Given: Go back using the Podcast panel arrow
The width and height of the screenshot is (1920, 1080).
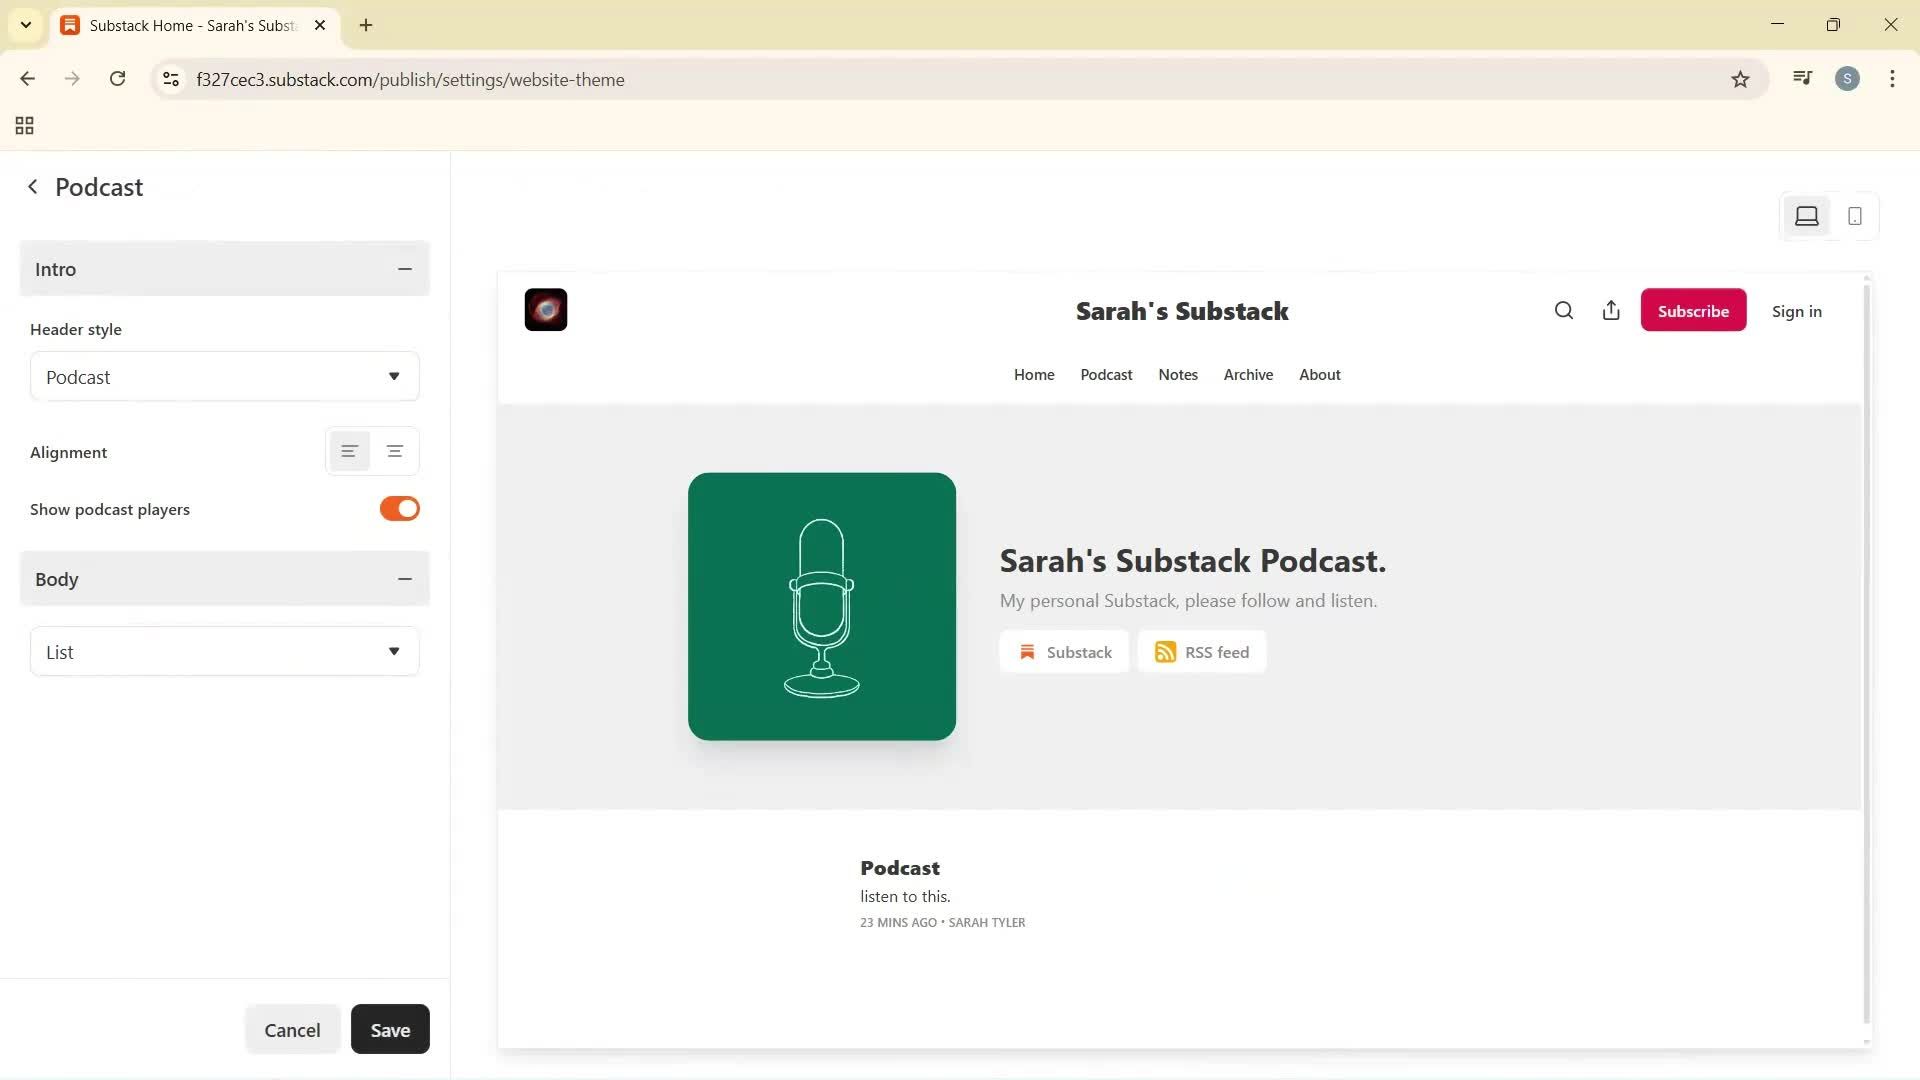Looking at the screenshot, I should tap(33, 187).
